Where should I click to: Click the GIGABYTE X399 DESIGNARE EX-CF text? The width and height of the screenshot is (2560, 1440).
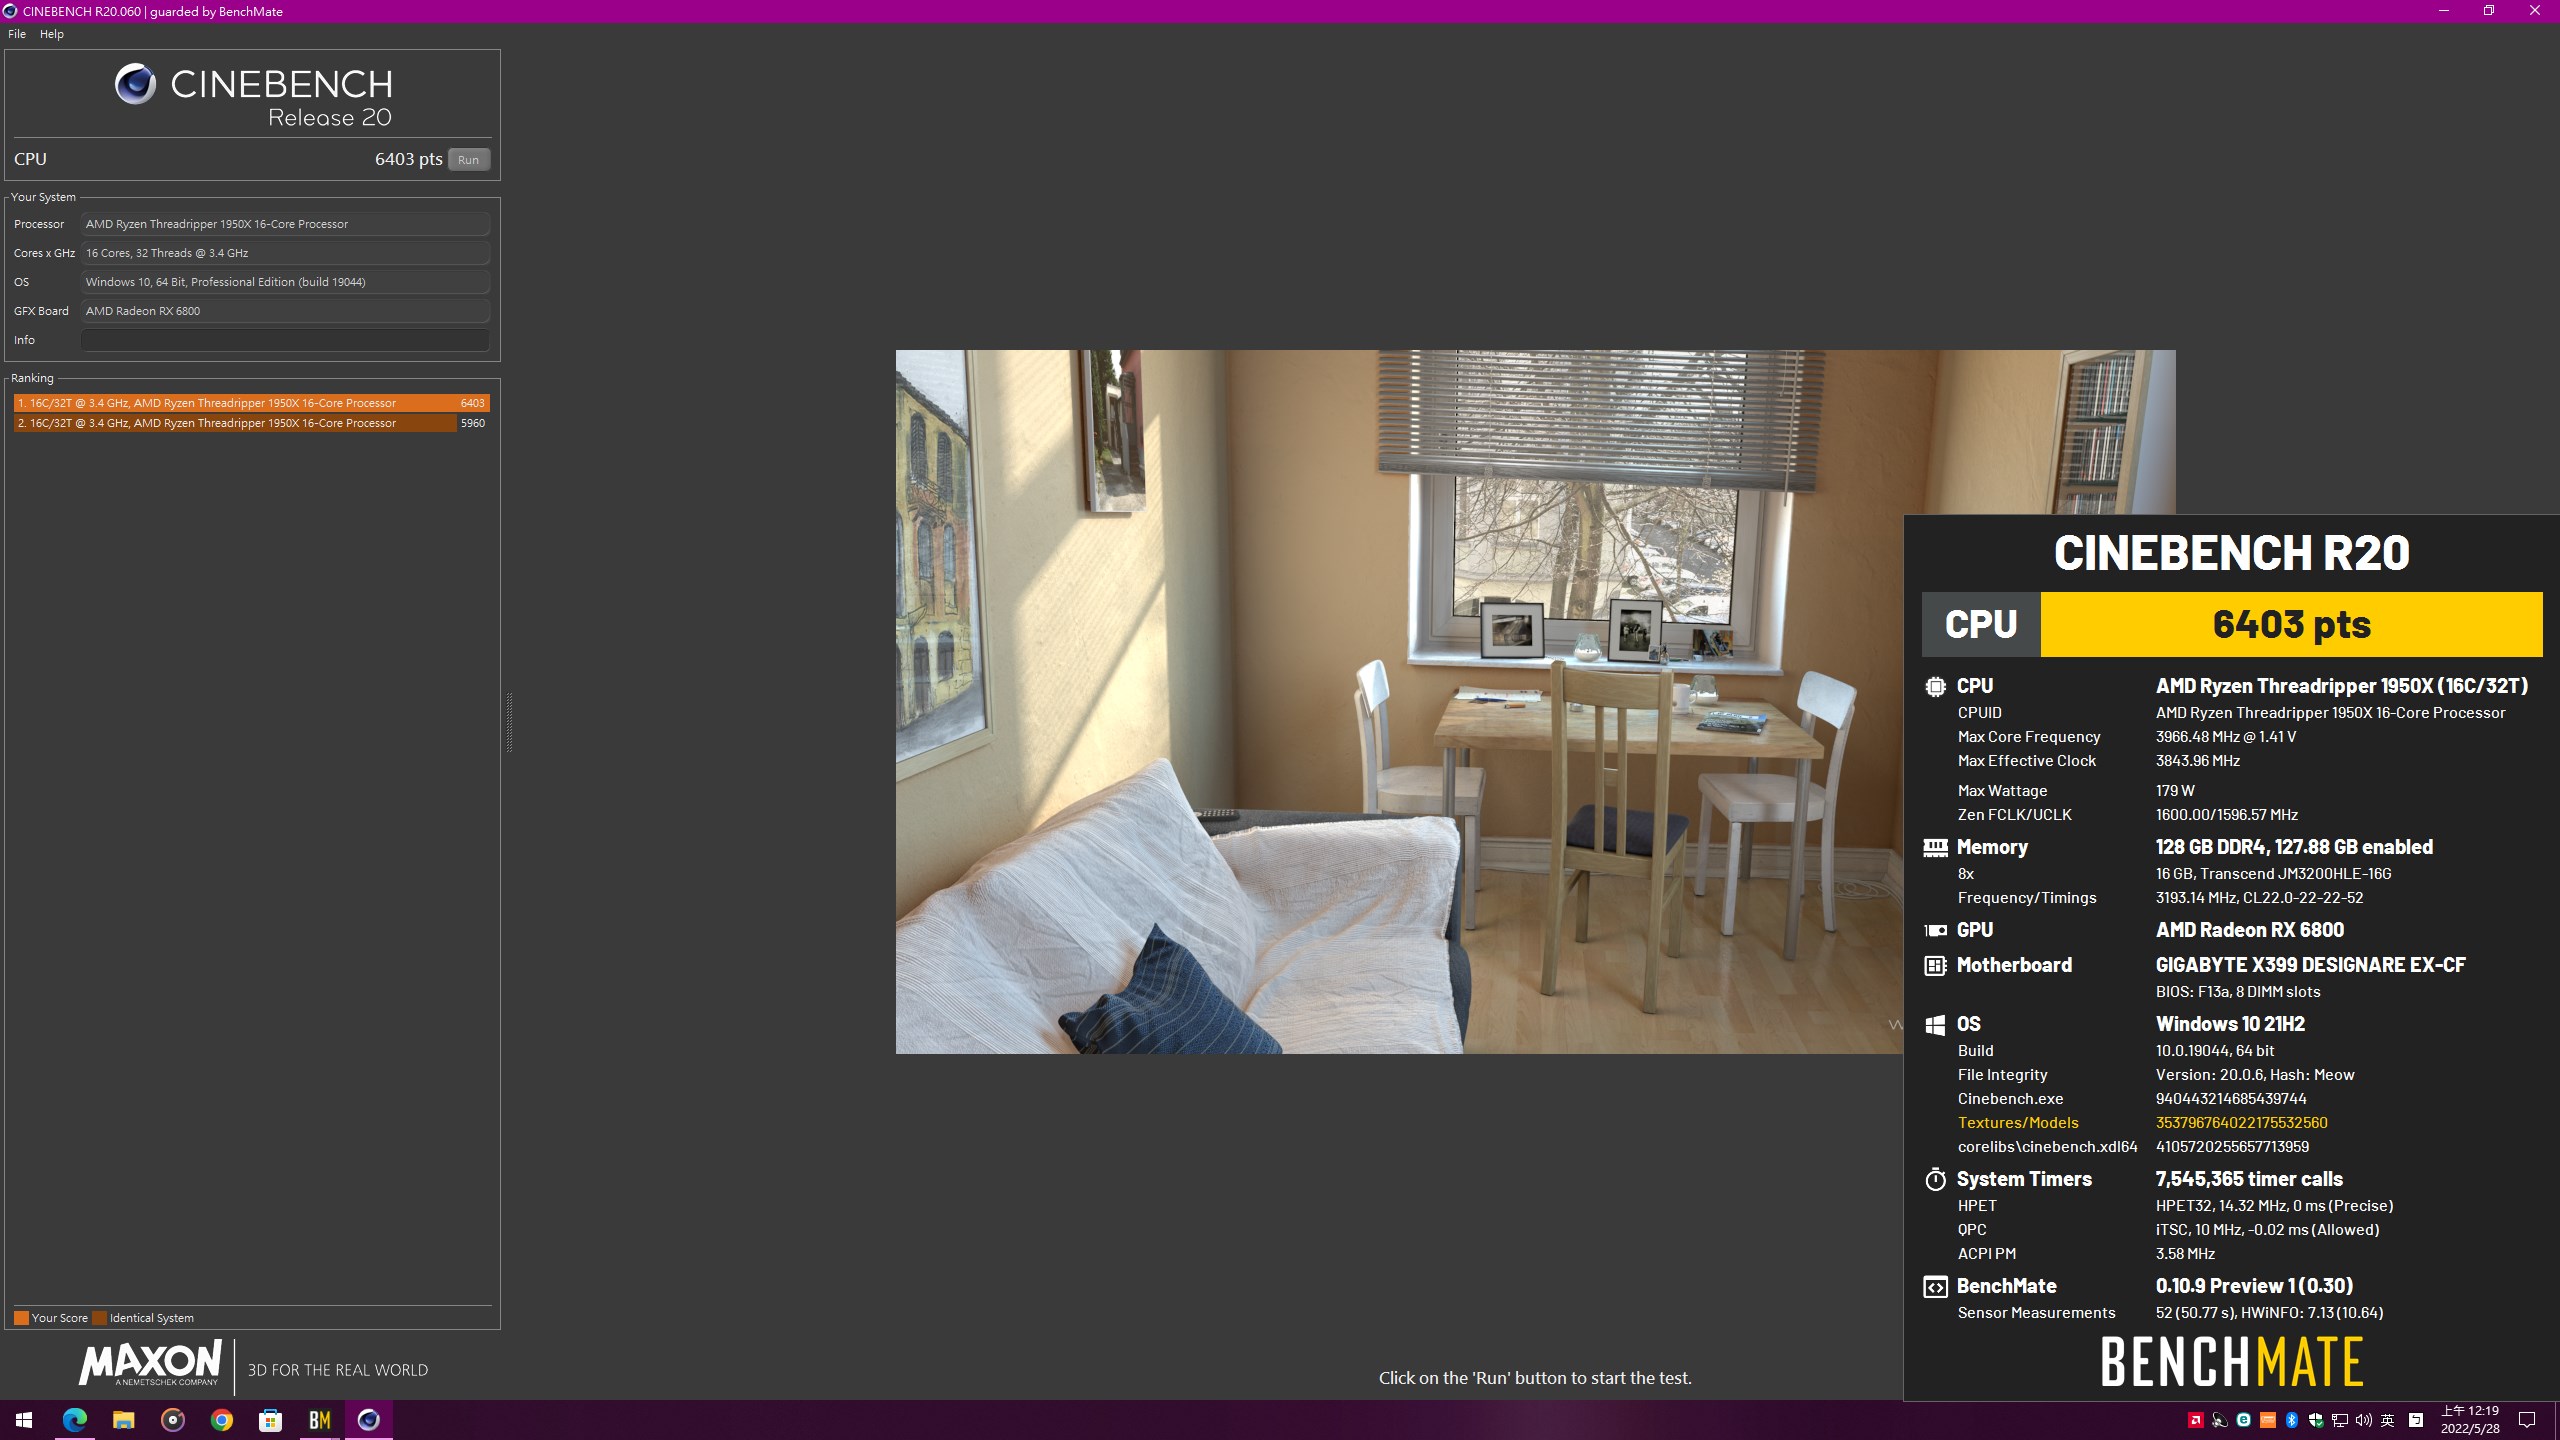coord(2310,966)
